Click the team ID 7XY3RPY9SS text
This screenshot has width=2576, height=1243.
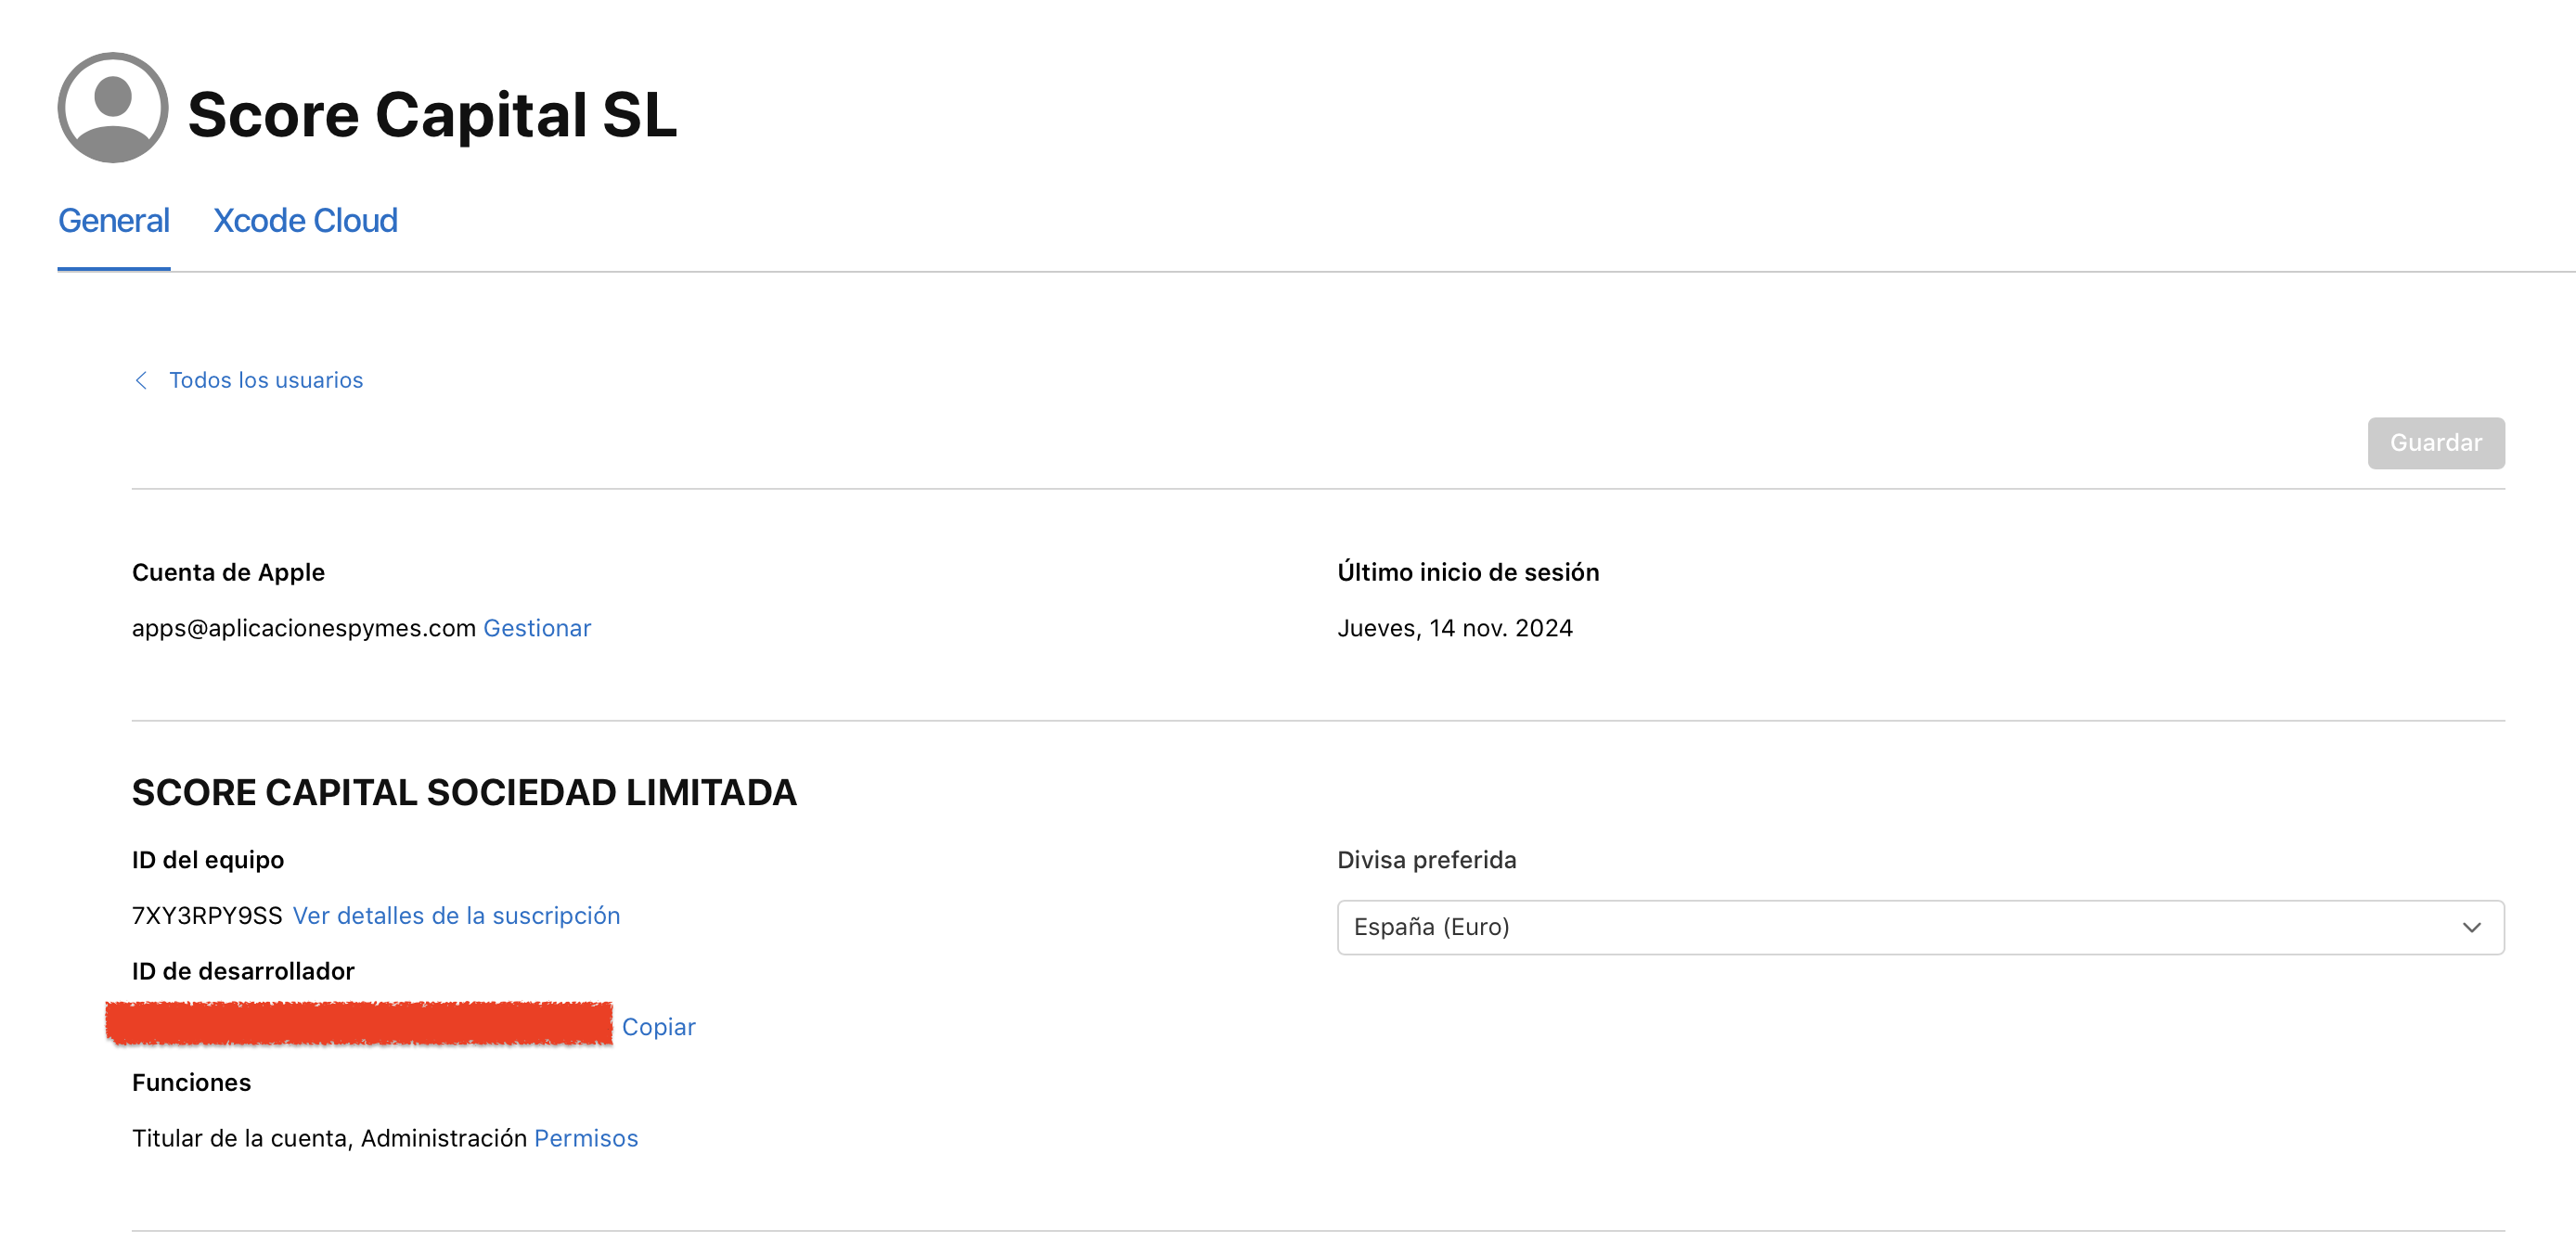[207, 916]
